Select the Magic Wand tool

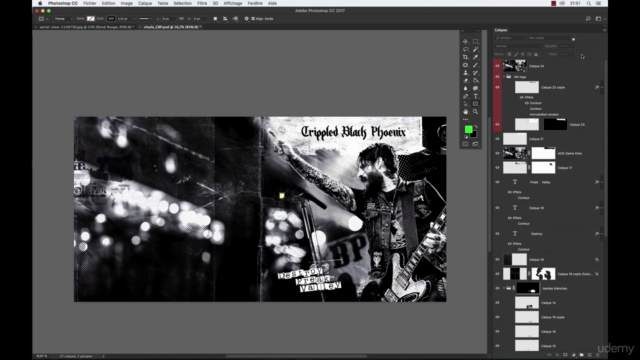click(x=476, y=49)
